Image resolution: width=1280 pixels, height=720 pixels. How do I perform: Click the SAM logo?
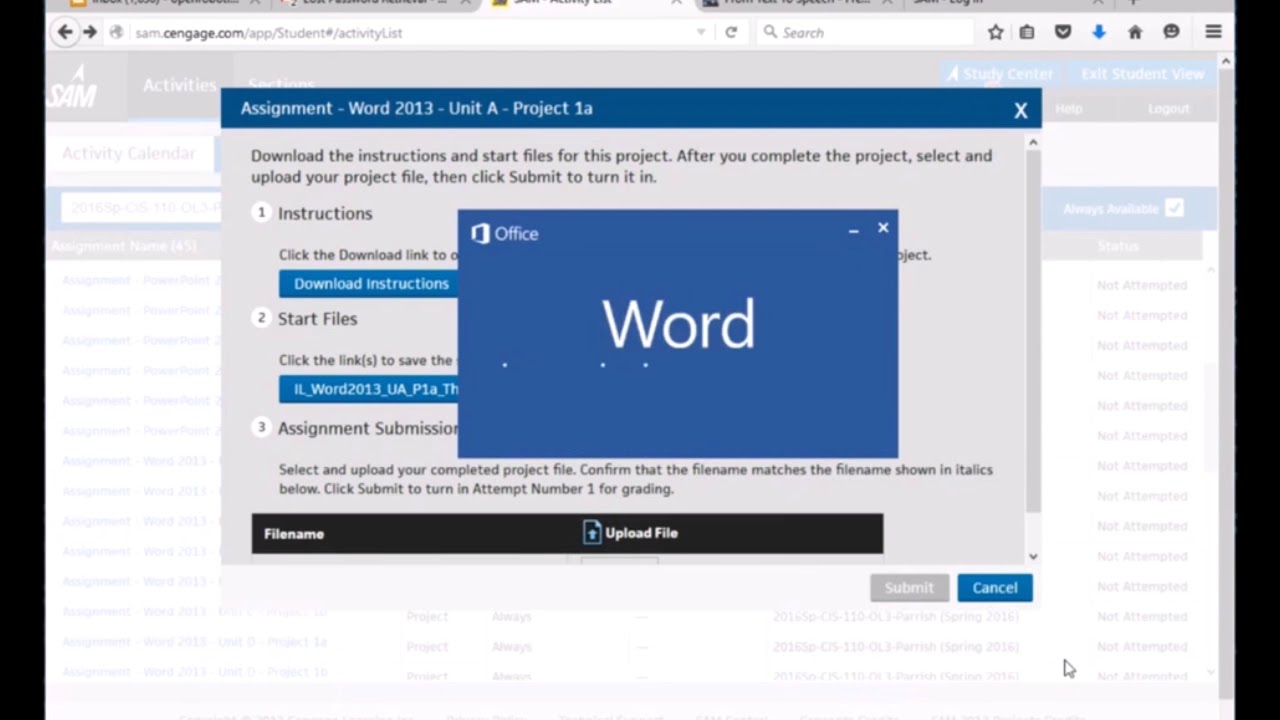72,87
